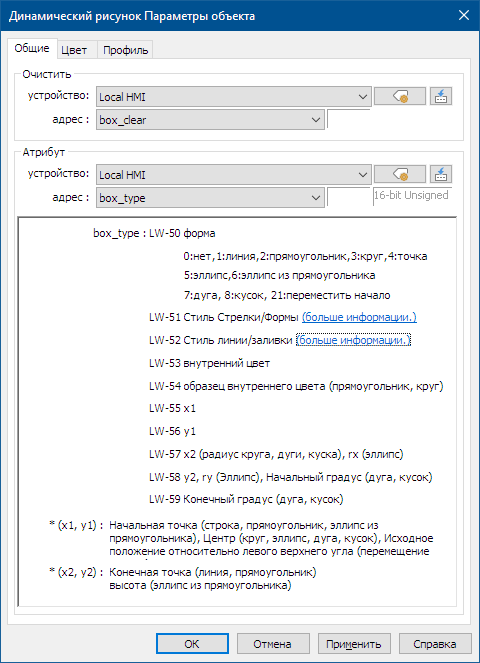Expand the Очистить устройство Local HMI dropdown
Viewport: 480px width, 663px height.
tap(234, 97)
